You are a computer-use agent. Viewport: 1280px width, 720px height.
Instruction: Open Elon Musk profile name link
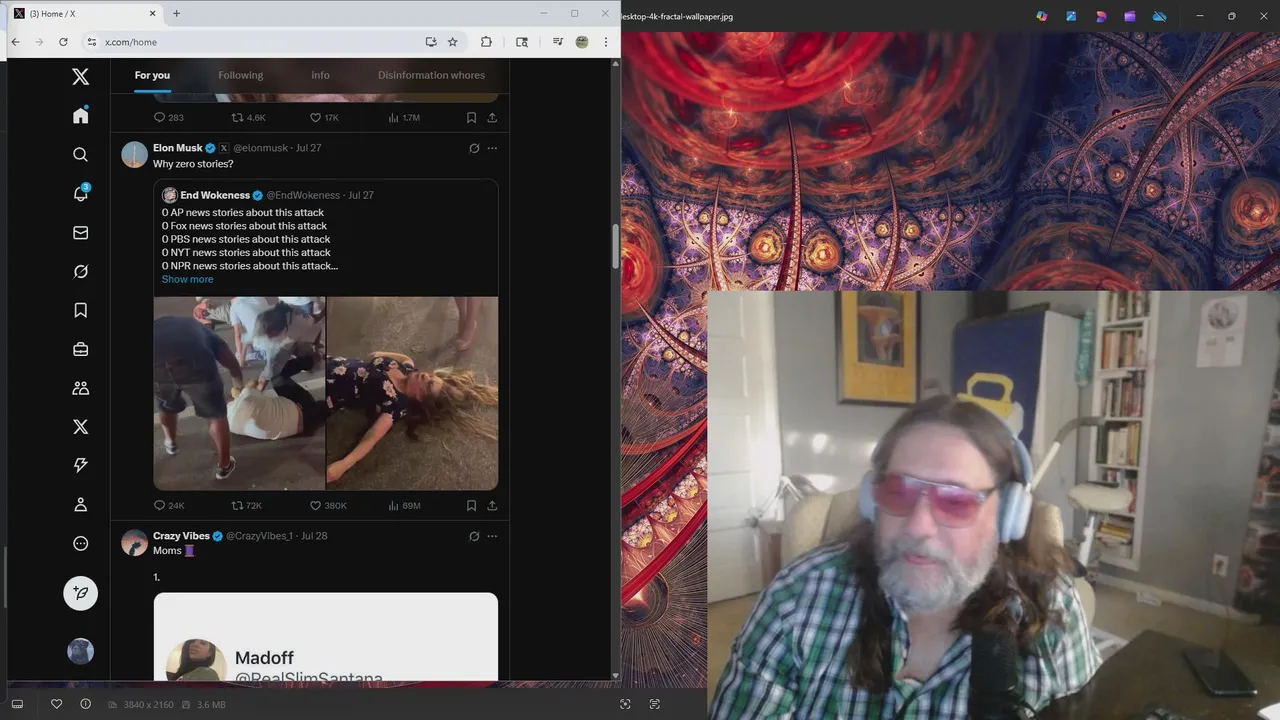(178, 148)
